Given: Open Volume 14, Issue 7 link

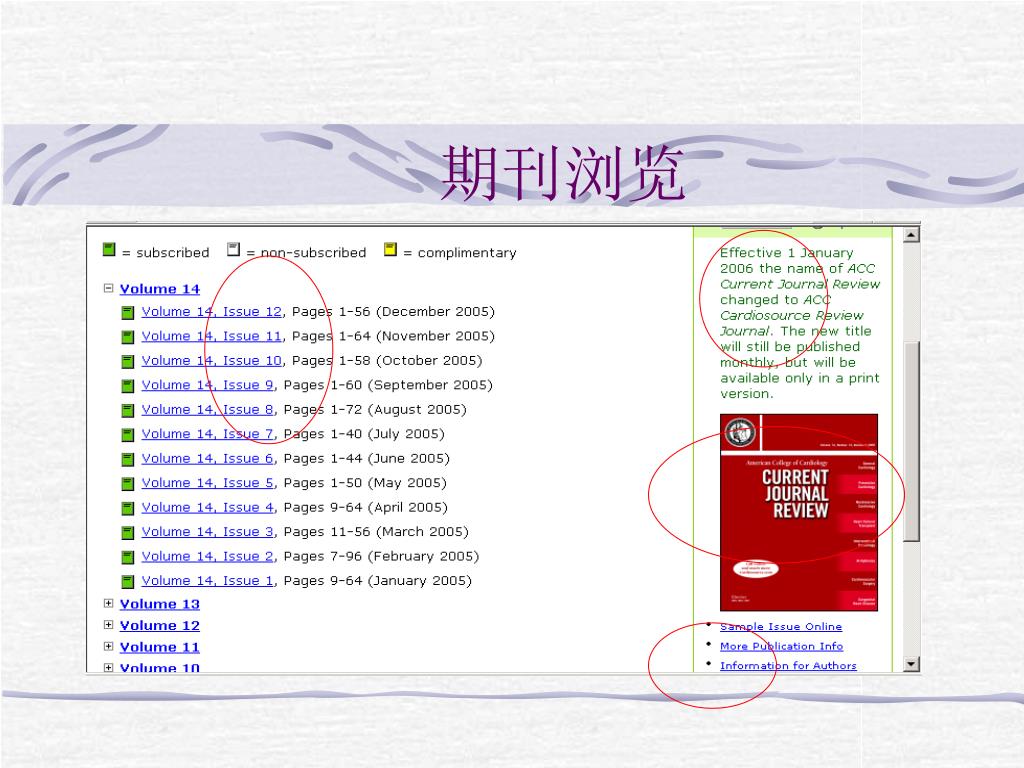Looking at the screenshot, I should point(208,434).
